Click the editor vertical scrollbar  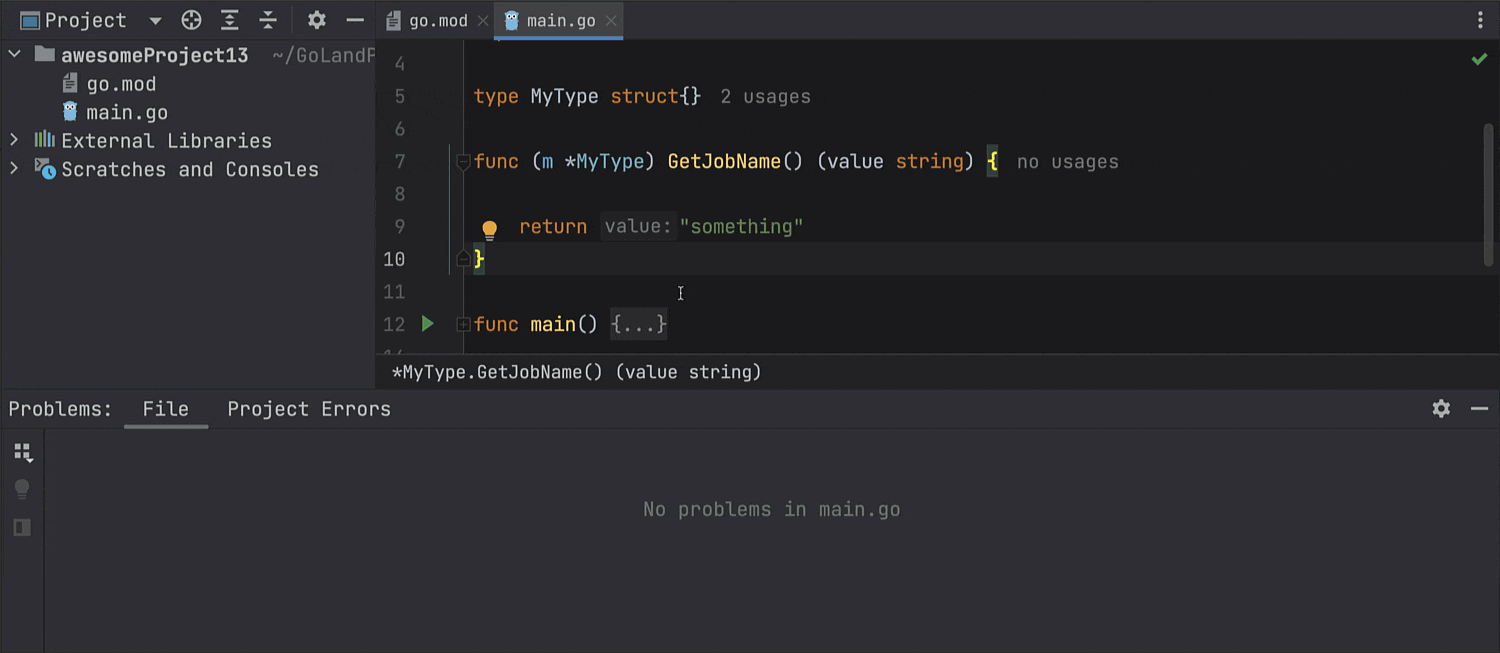[x=1488, y=195]
